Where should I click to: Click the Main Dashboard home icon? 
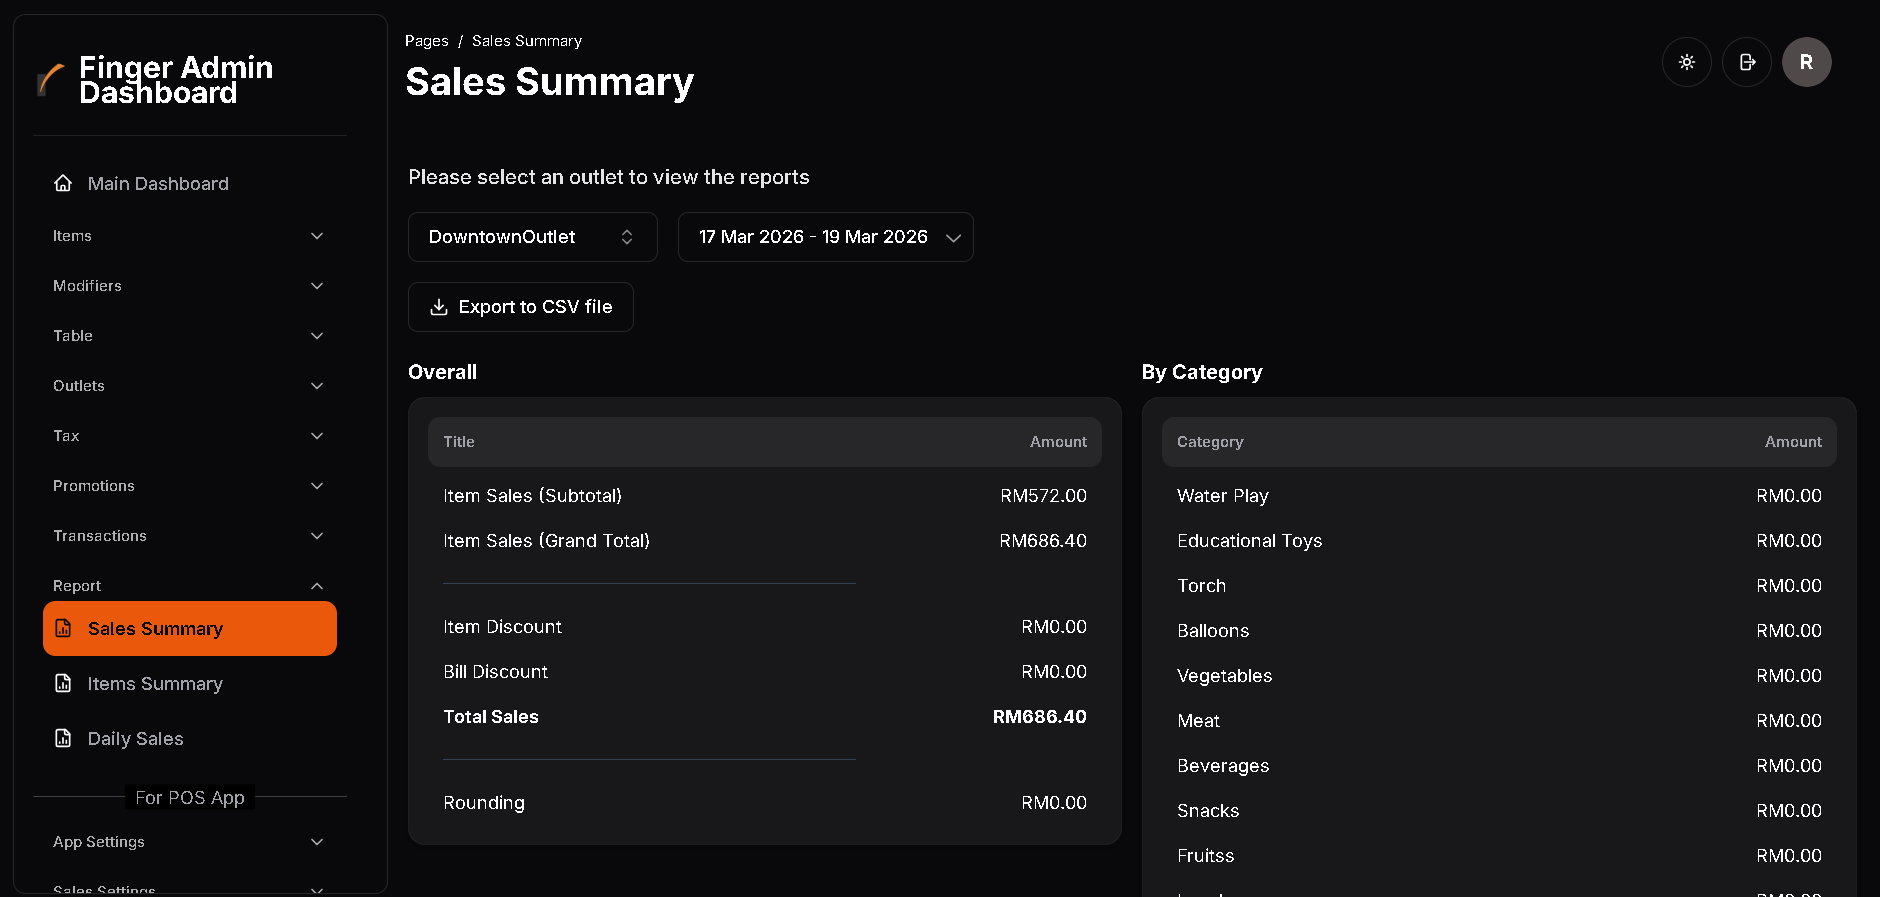[63, 183]
